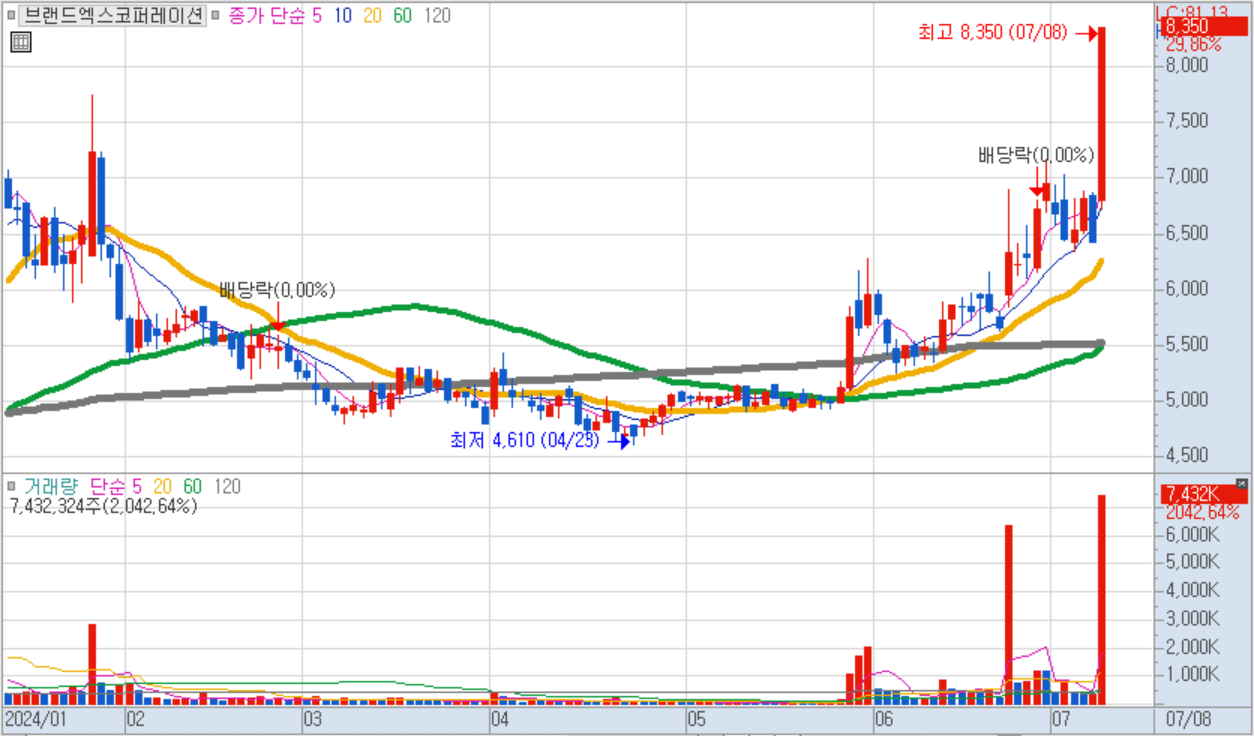This screenshot has height=736, width=1254.
Task: Click the 07/08 current date label
Action: (x=1189, y=719)
